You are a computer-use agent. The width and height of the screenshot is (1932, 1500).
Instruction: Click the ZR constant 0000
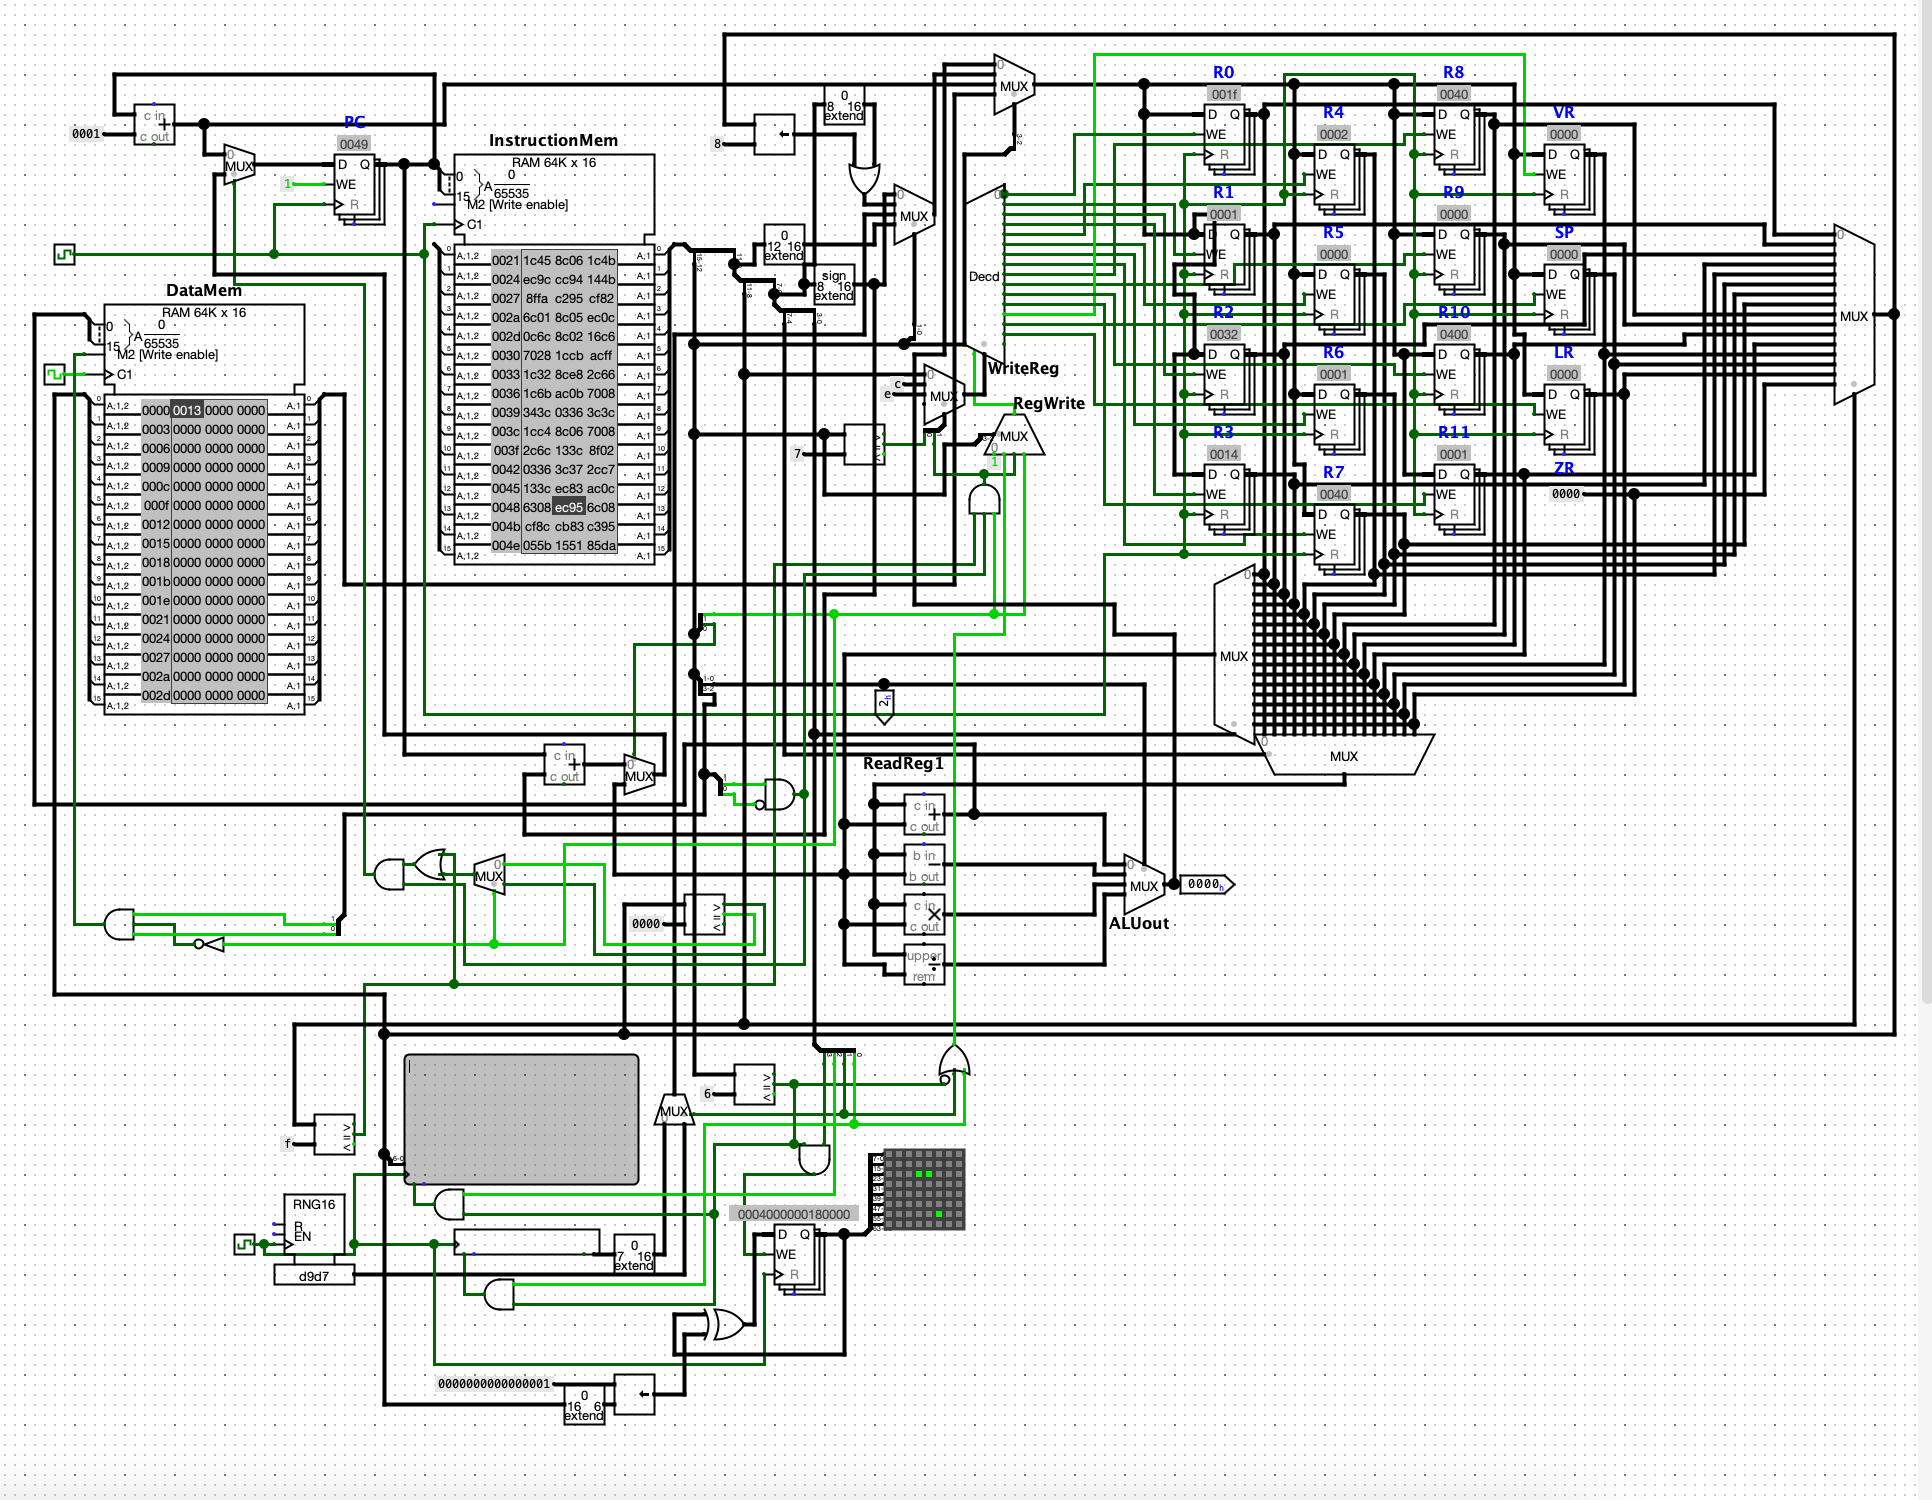point(1566,494)
